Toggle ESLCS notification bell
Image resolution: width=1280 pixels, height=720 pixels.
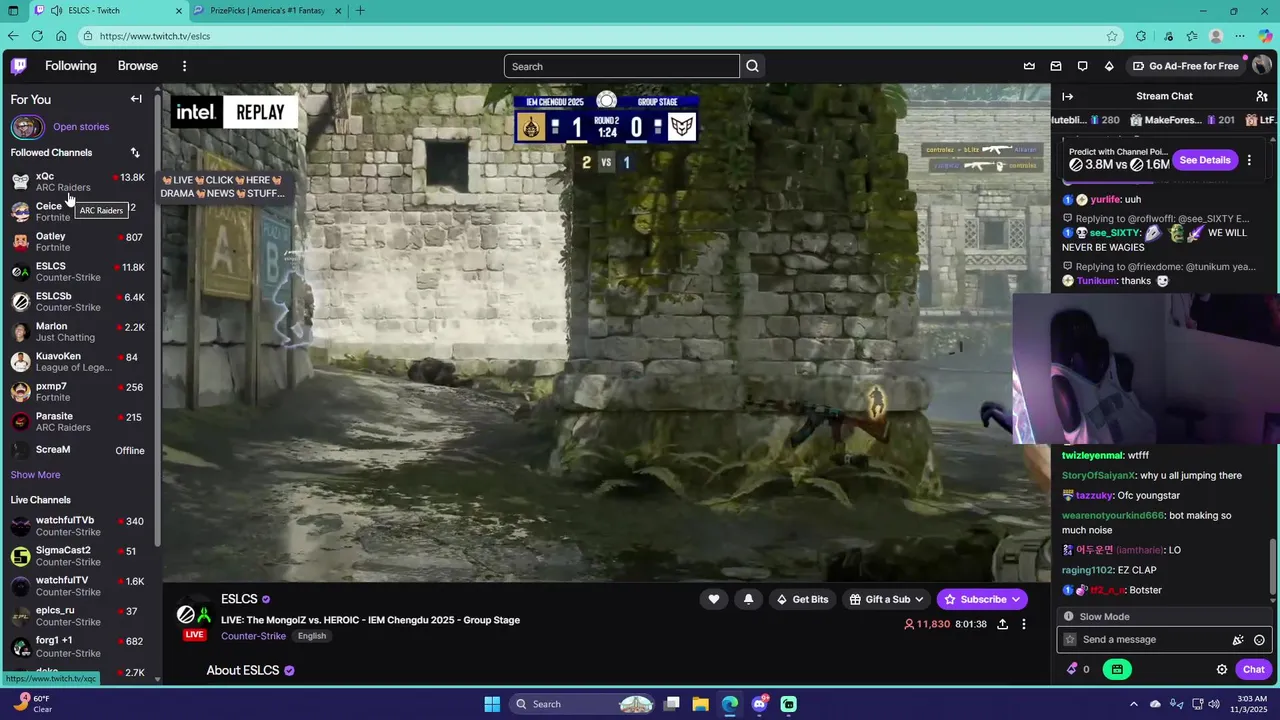[748, 599]
